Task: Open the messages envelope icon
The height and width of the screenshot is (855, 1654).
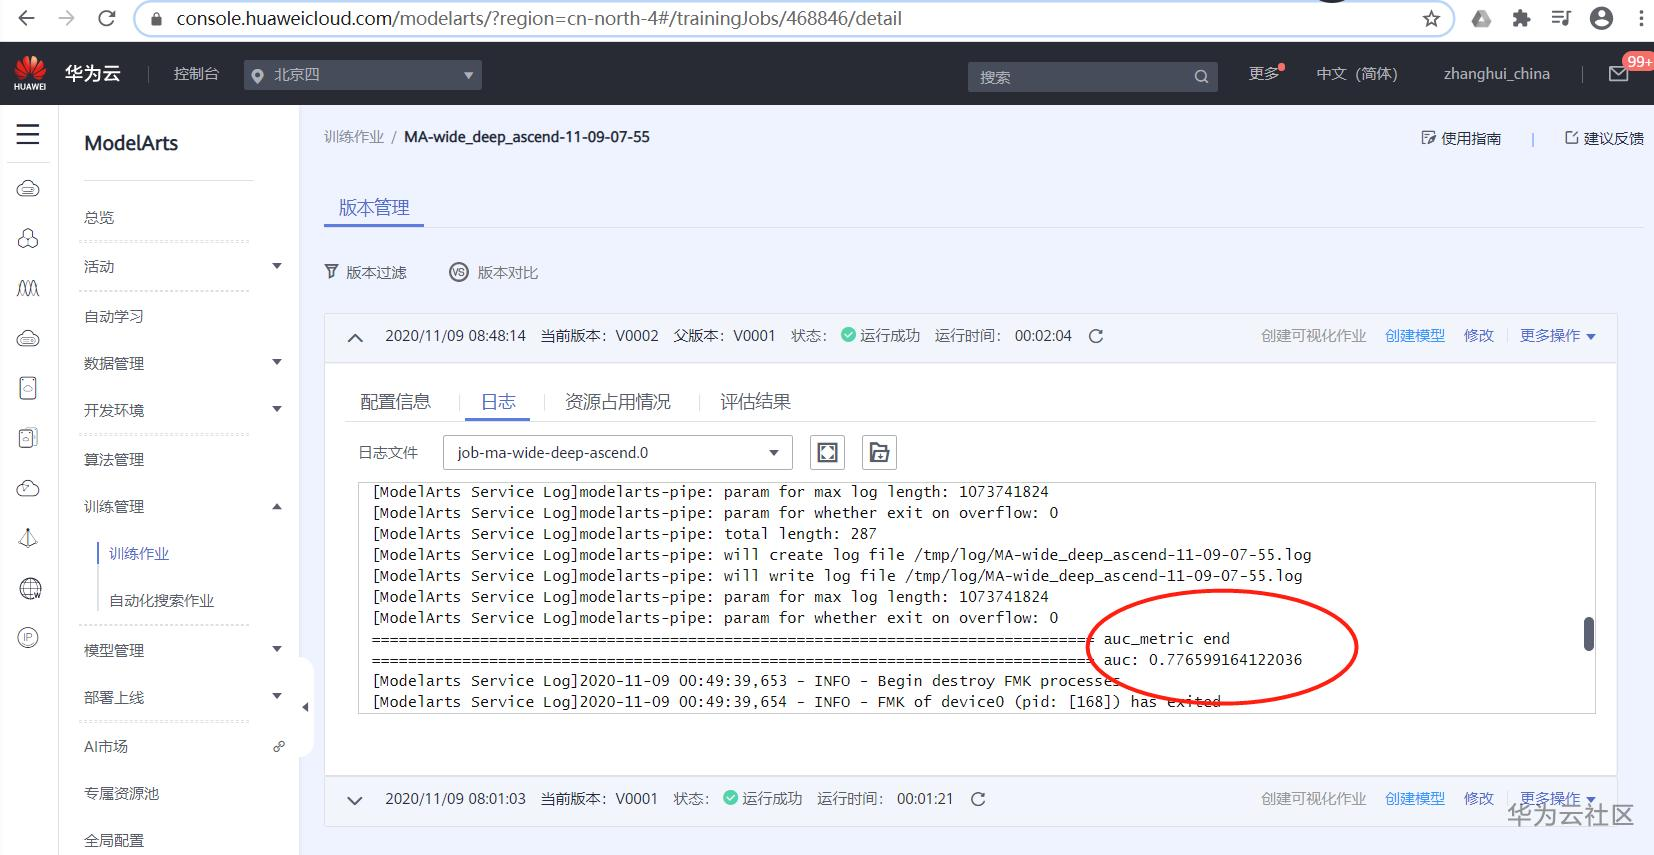Action: 1618,74
